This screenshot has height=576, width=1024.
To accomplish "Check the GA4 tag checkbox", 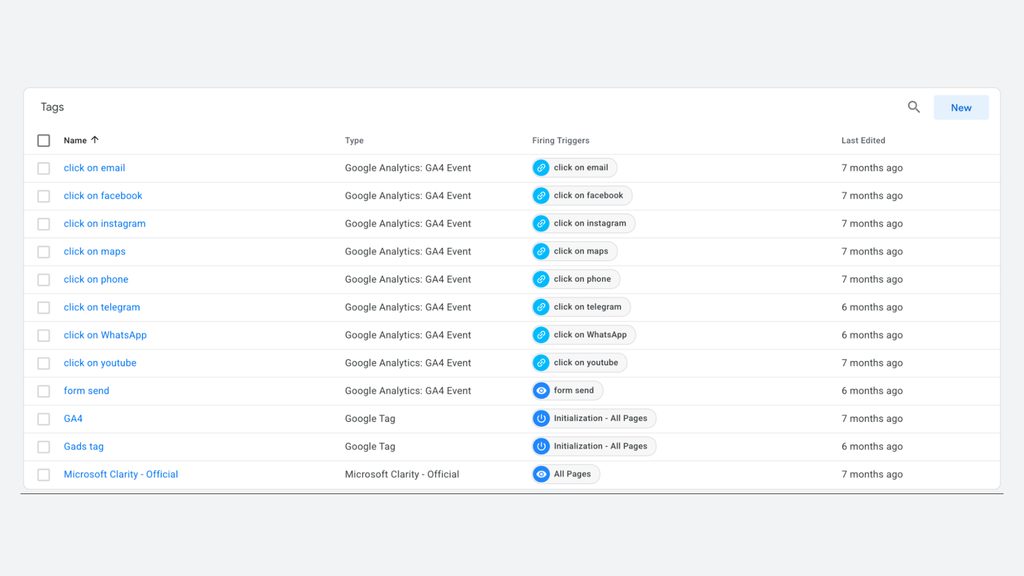I will 44,419.
